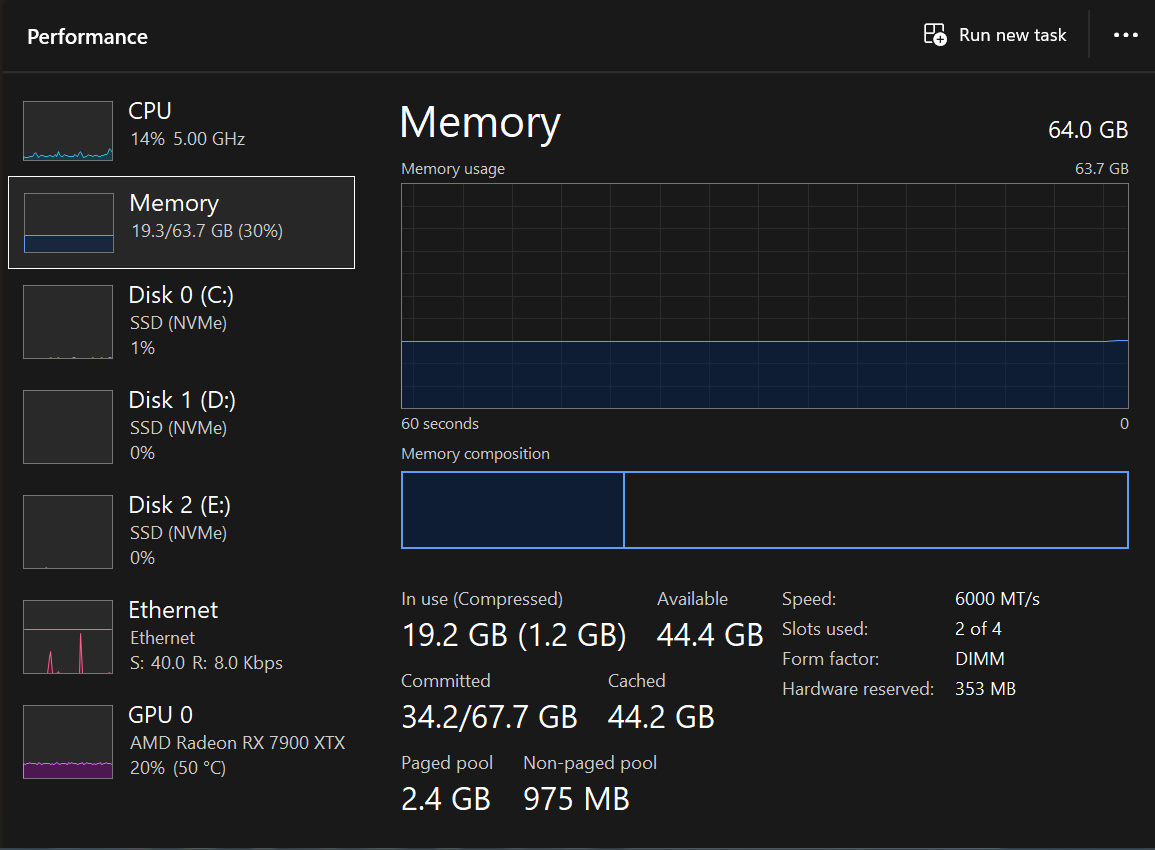Click the Slots used value 2 of 4
The width and height of the screenshot is (1155, 850).
tap(978, 629)
